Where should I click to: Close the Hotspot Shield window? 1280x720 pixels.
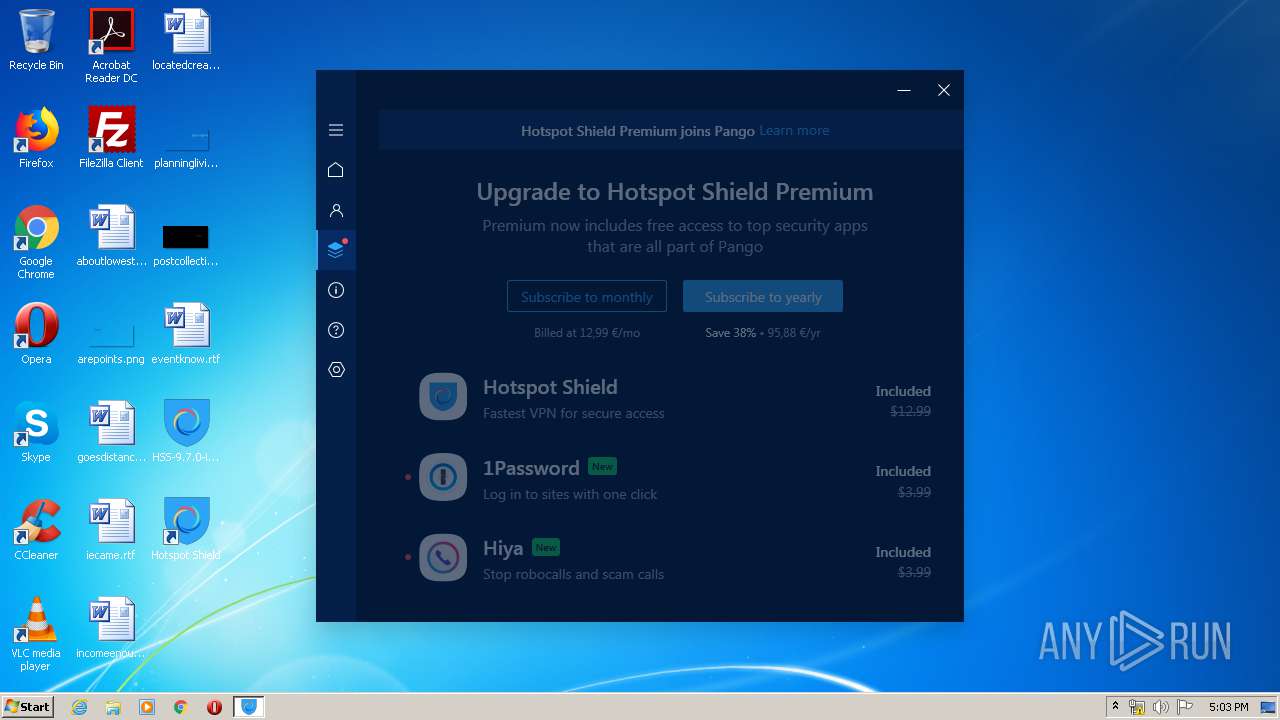click(944, 90)
